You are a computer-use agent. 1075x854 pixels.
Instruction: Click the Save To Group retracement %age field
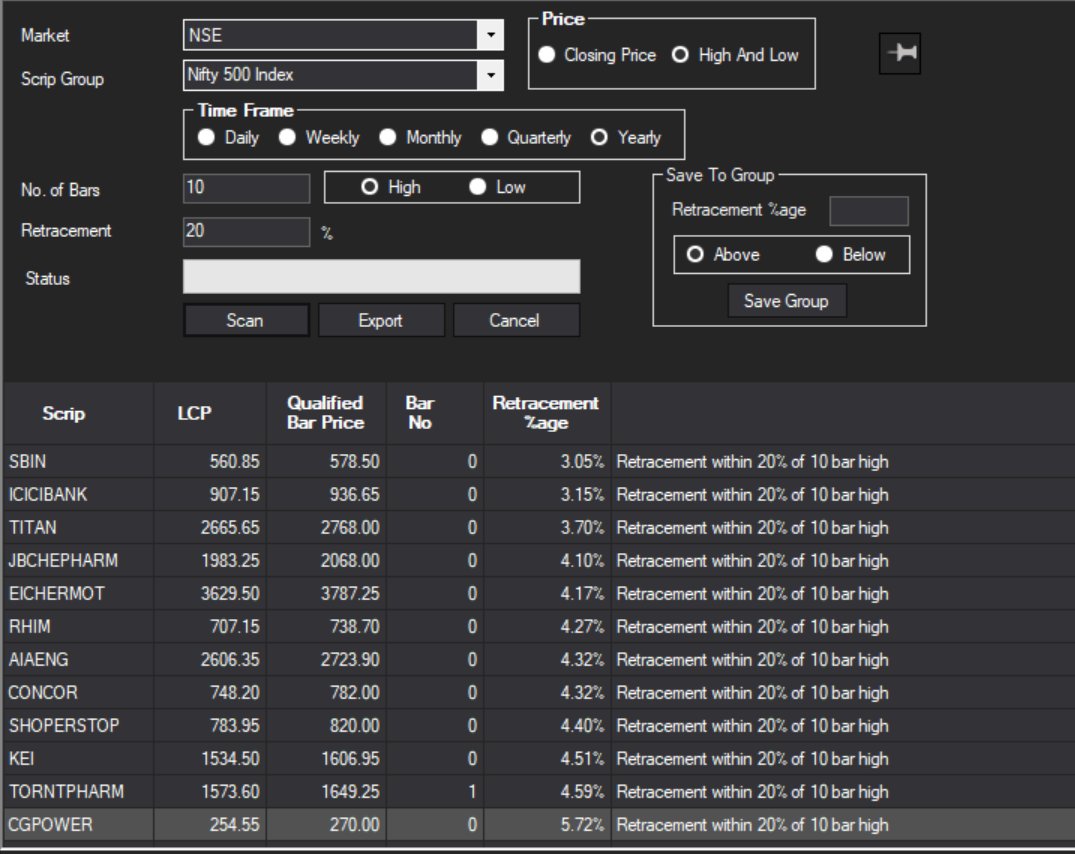(x=869, y=210)
